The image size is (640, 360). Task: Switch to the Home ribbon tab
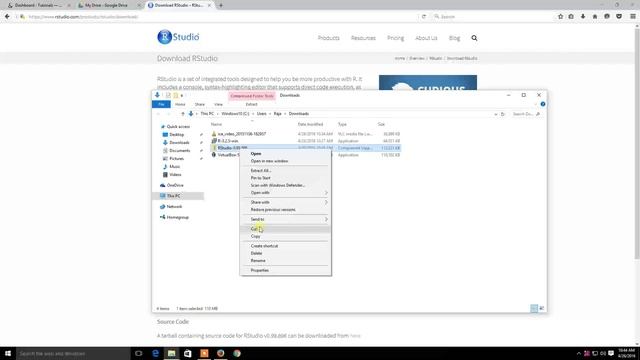click(x=180, y=104)
